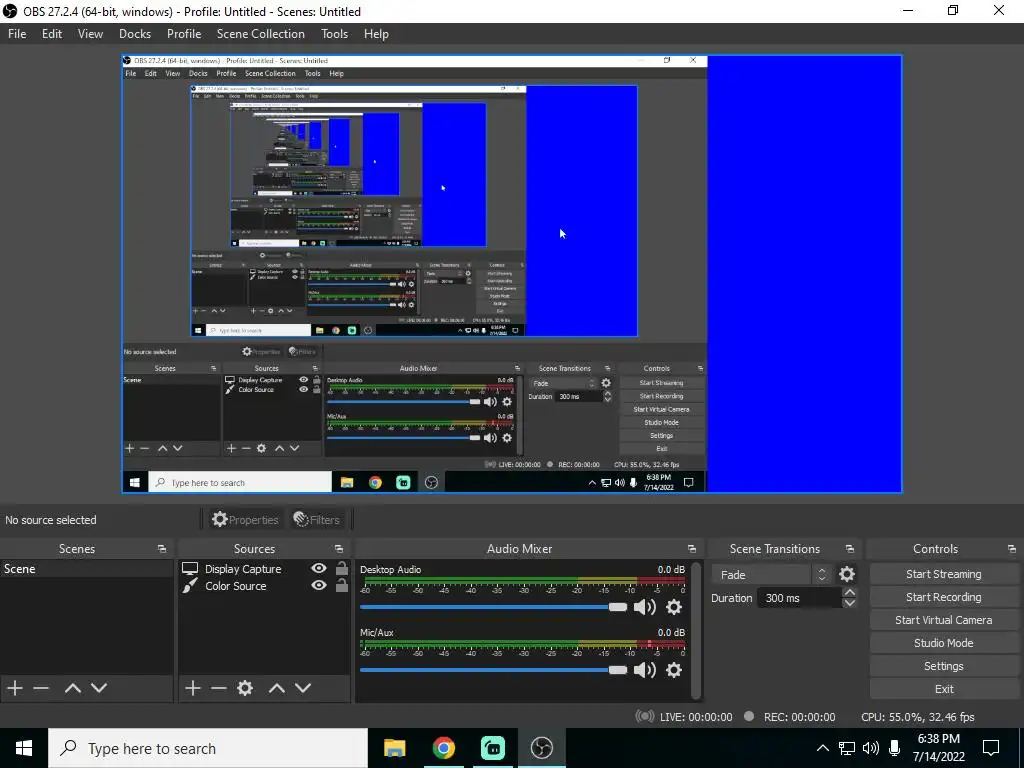This screenshot has height=768, width=1024.
Task: Add a new scene with the plus icon
Action: point(15,688)
